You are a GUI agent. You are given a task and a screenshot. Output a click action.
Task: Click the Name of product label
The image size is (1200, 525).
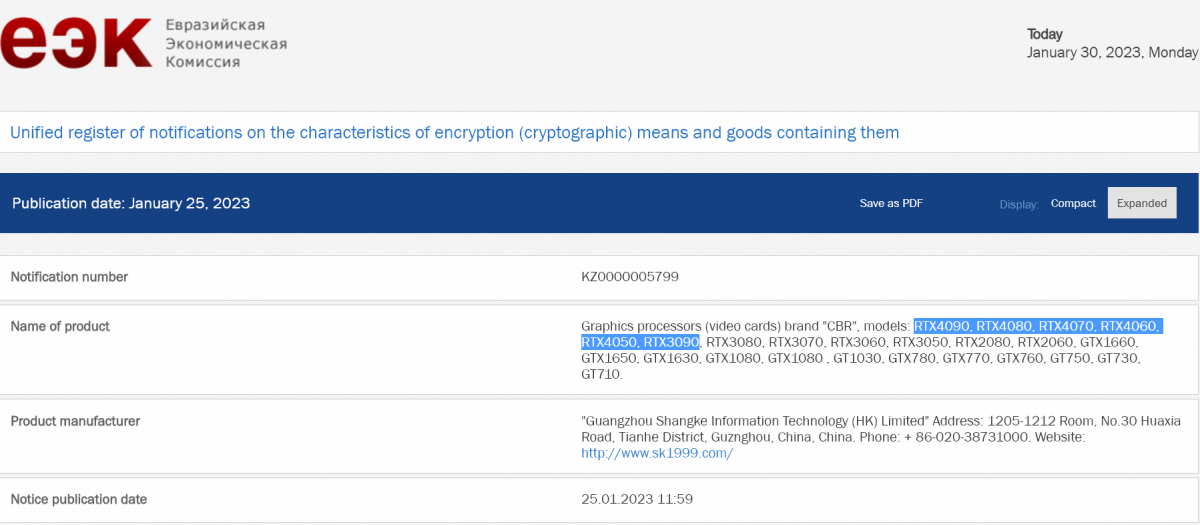60,326
